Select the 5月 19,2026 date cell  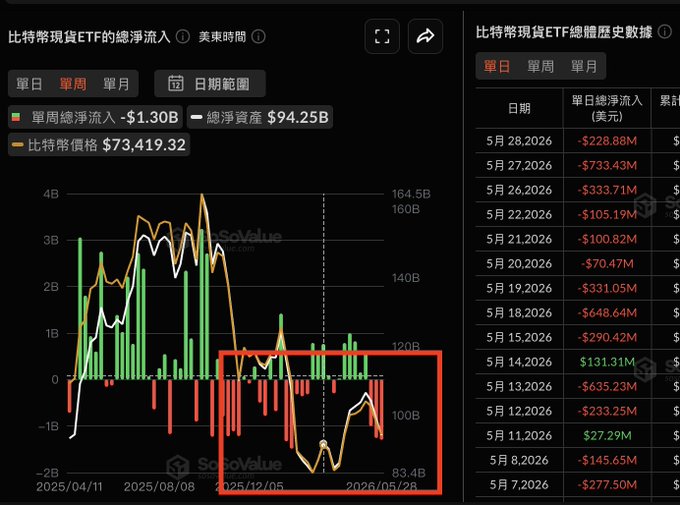(519, 288)
